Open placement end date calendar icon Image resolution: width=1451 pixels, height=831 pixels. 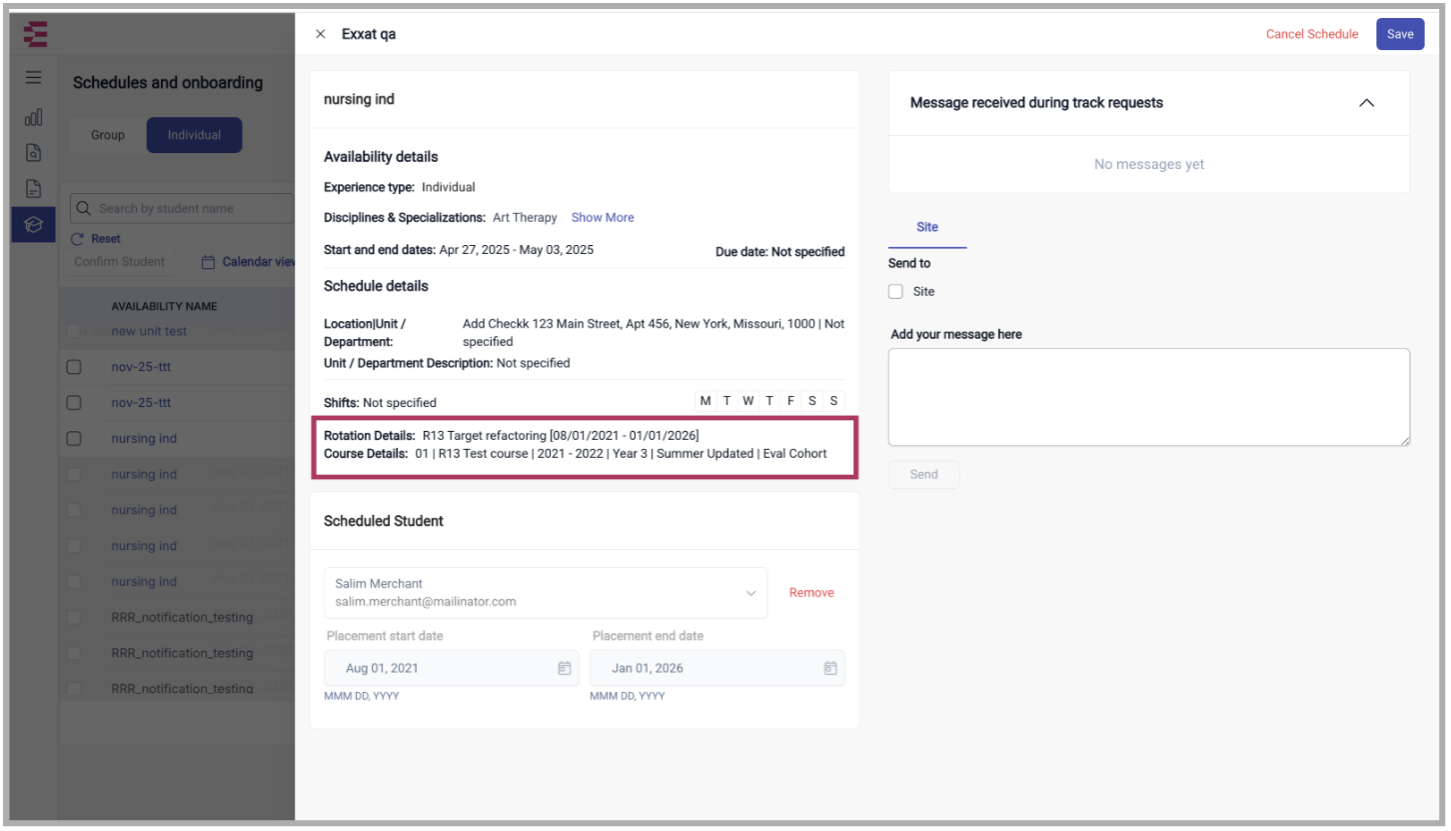pyautogui.click(x=830, y=668)
